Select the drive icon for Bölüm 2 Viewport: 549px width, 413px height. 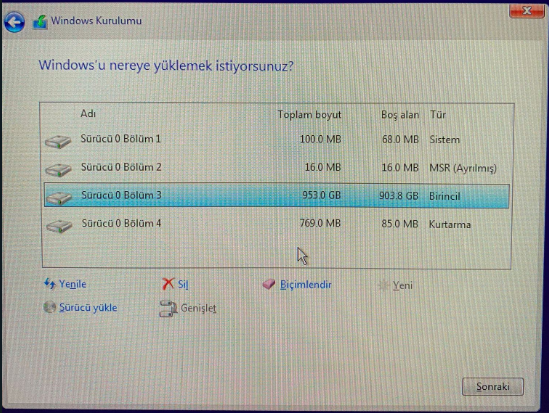click(58, 169)
